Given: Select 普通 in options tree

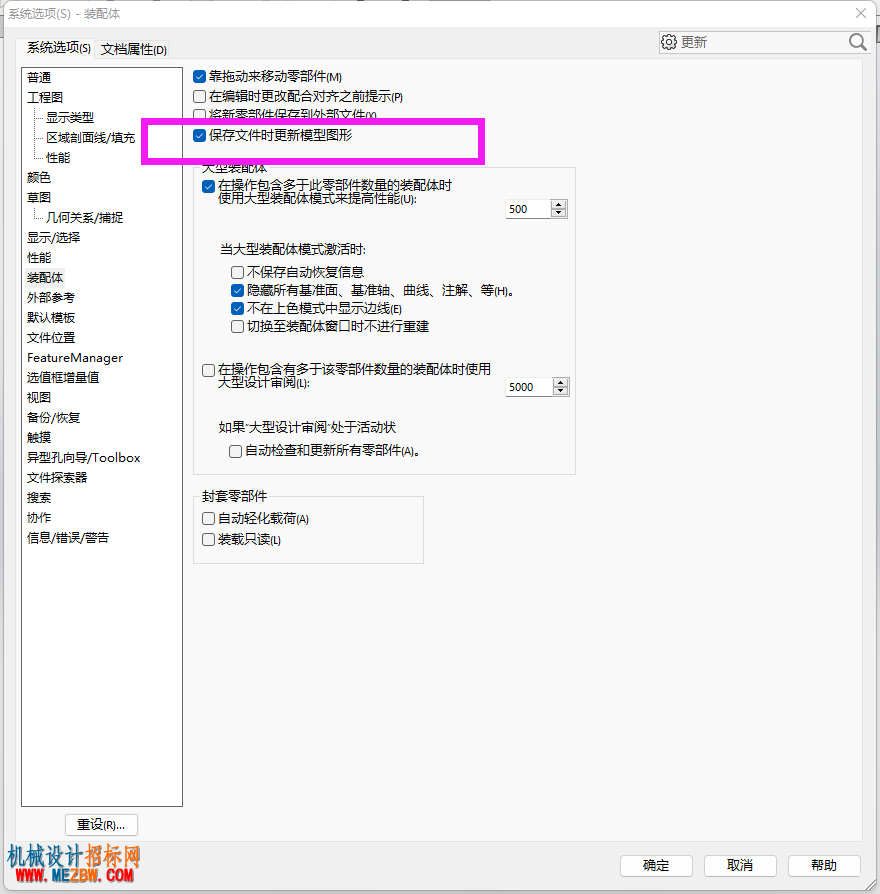Looking at the screenshot, I should click(x=39, y=77).
